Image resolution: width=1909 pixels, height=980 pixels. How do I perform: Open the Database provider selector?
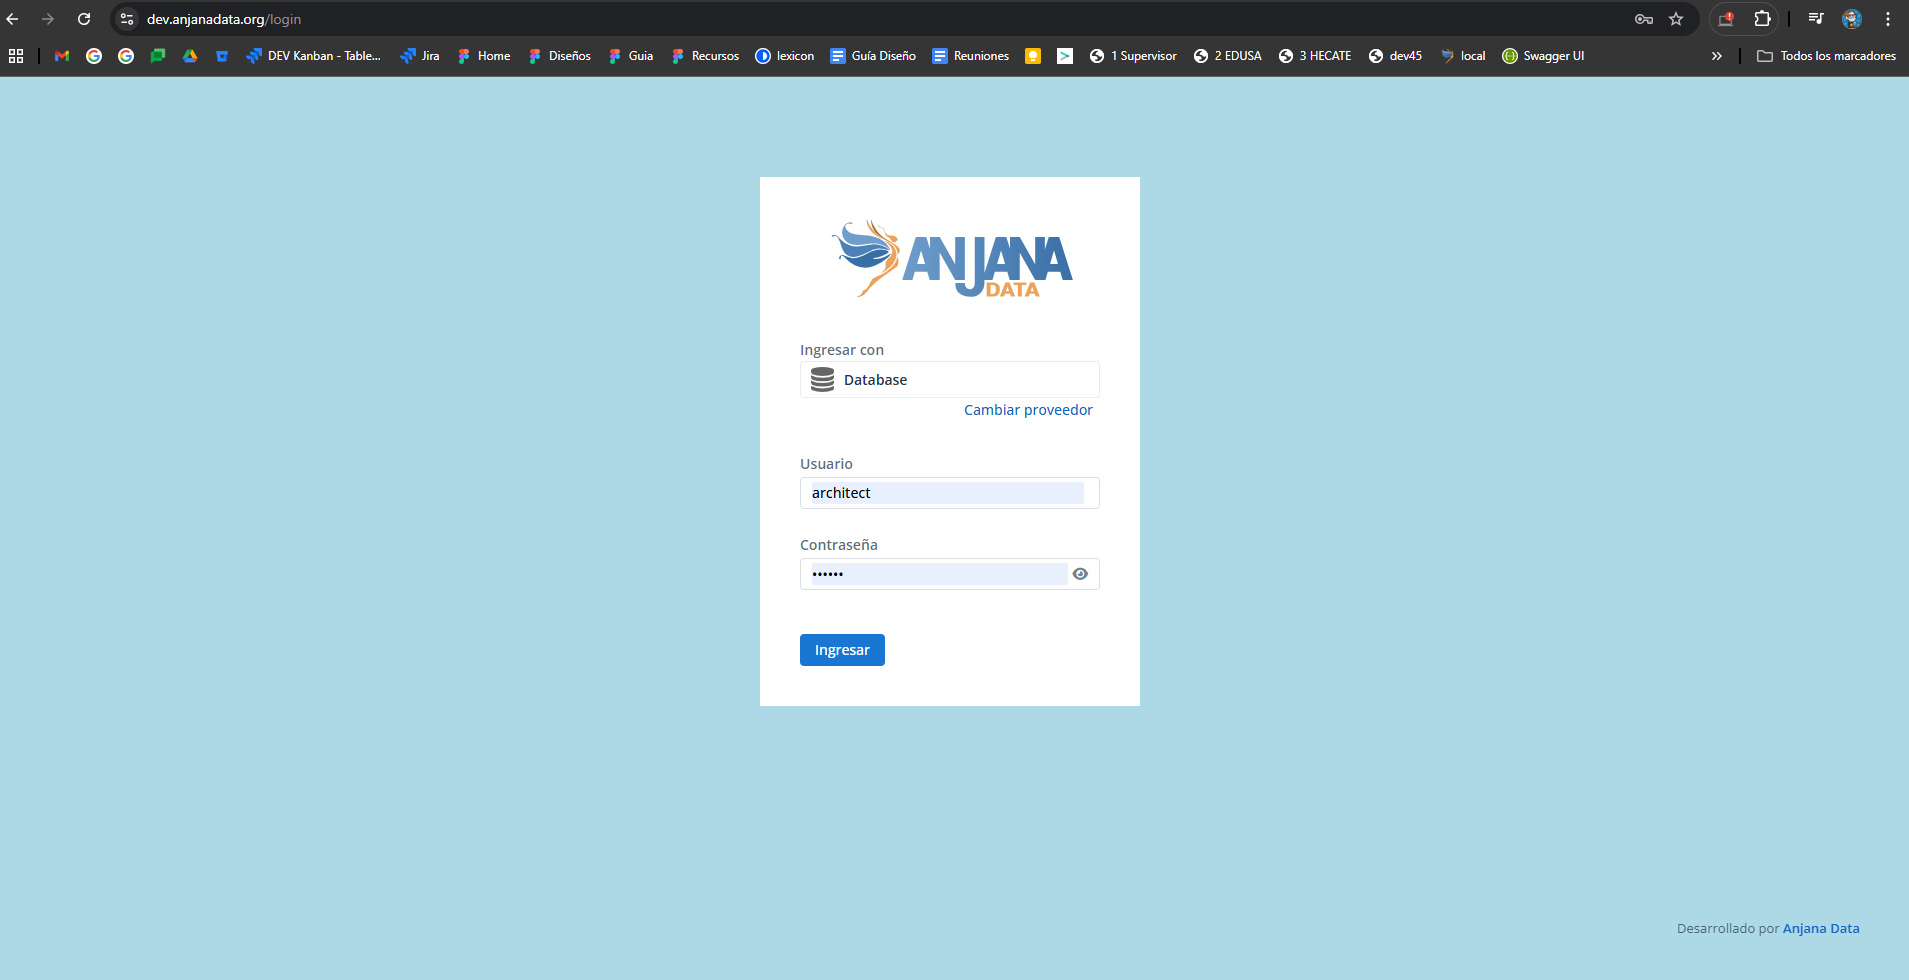[949, 380]
